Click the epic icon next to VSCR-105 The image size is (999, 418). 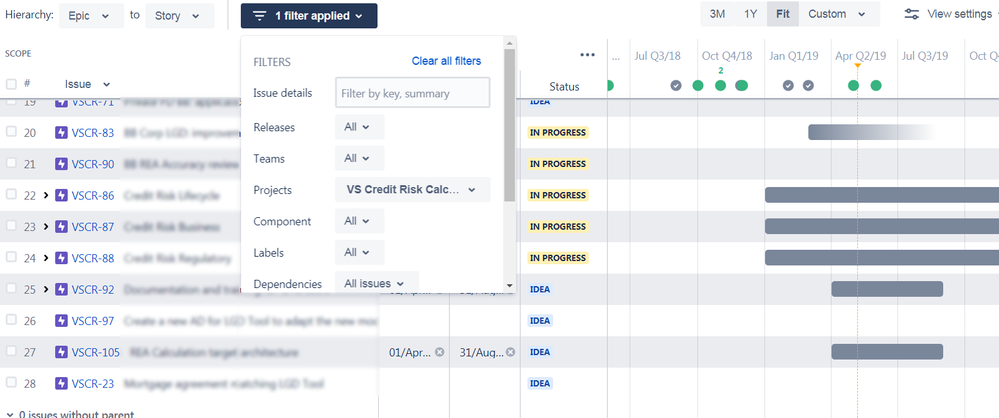tap(61, 352)
